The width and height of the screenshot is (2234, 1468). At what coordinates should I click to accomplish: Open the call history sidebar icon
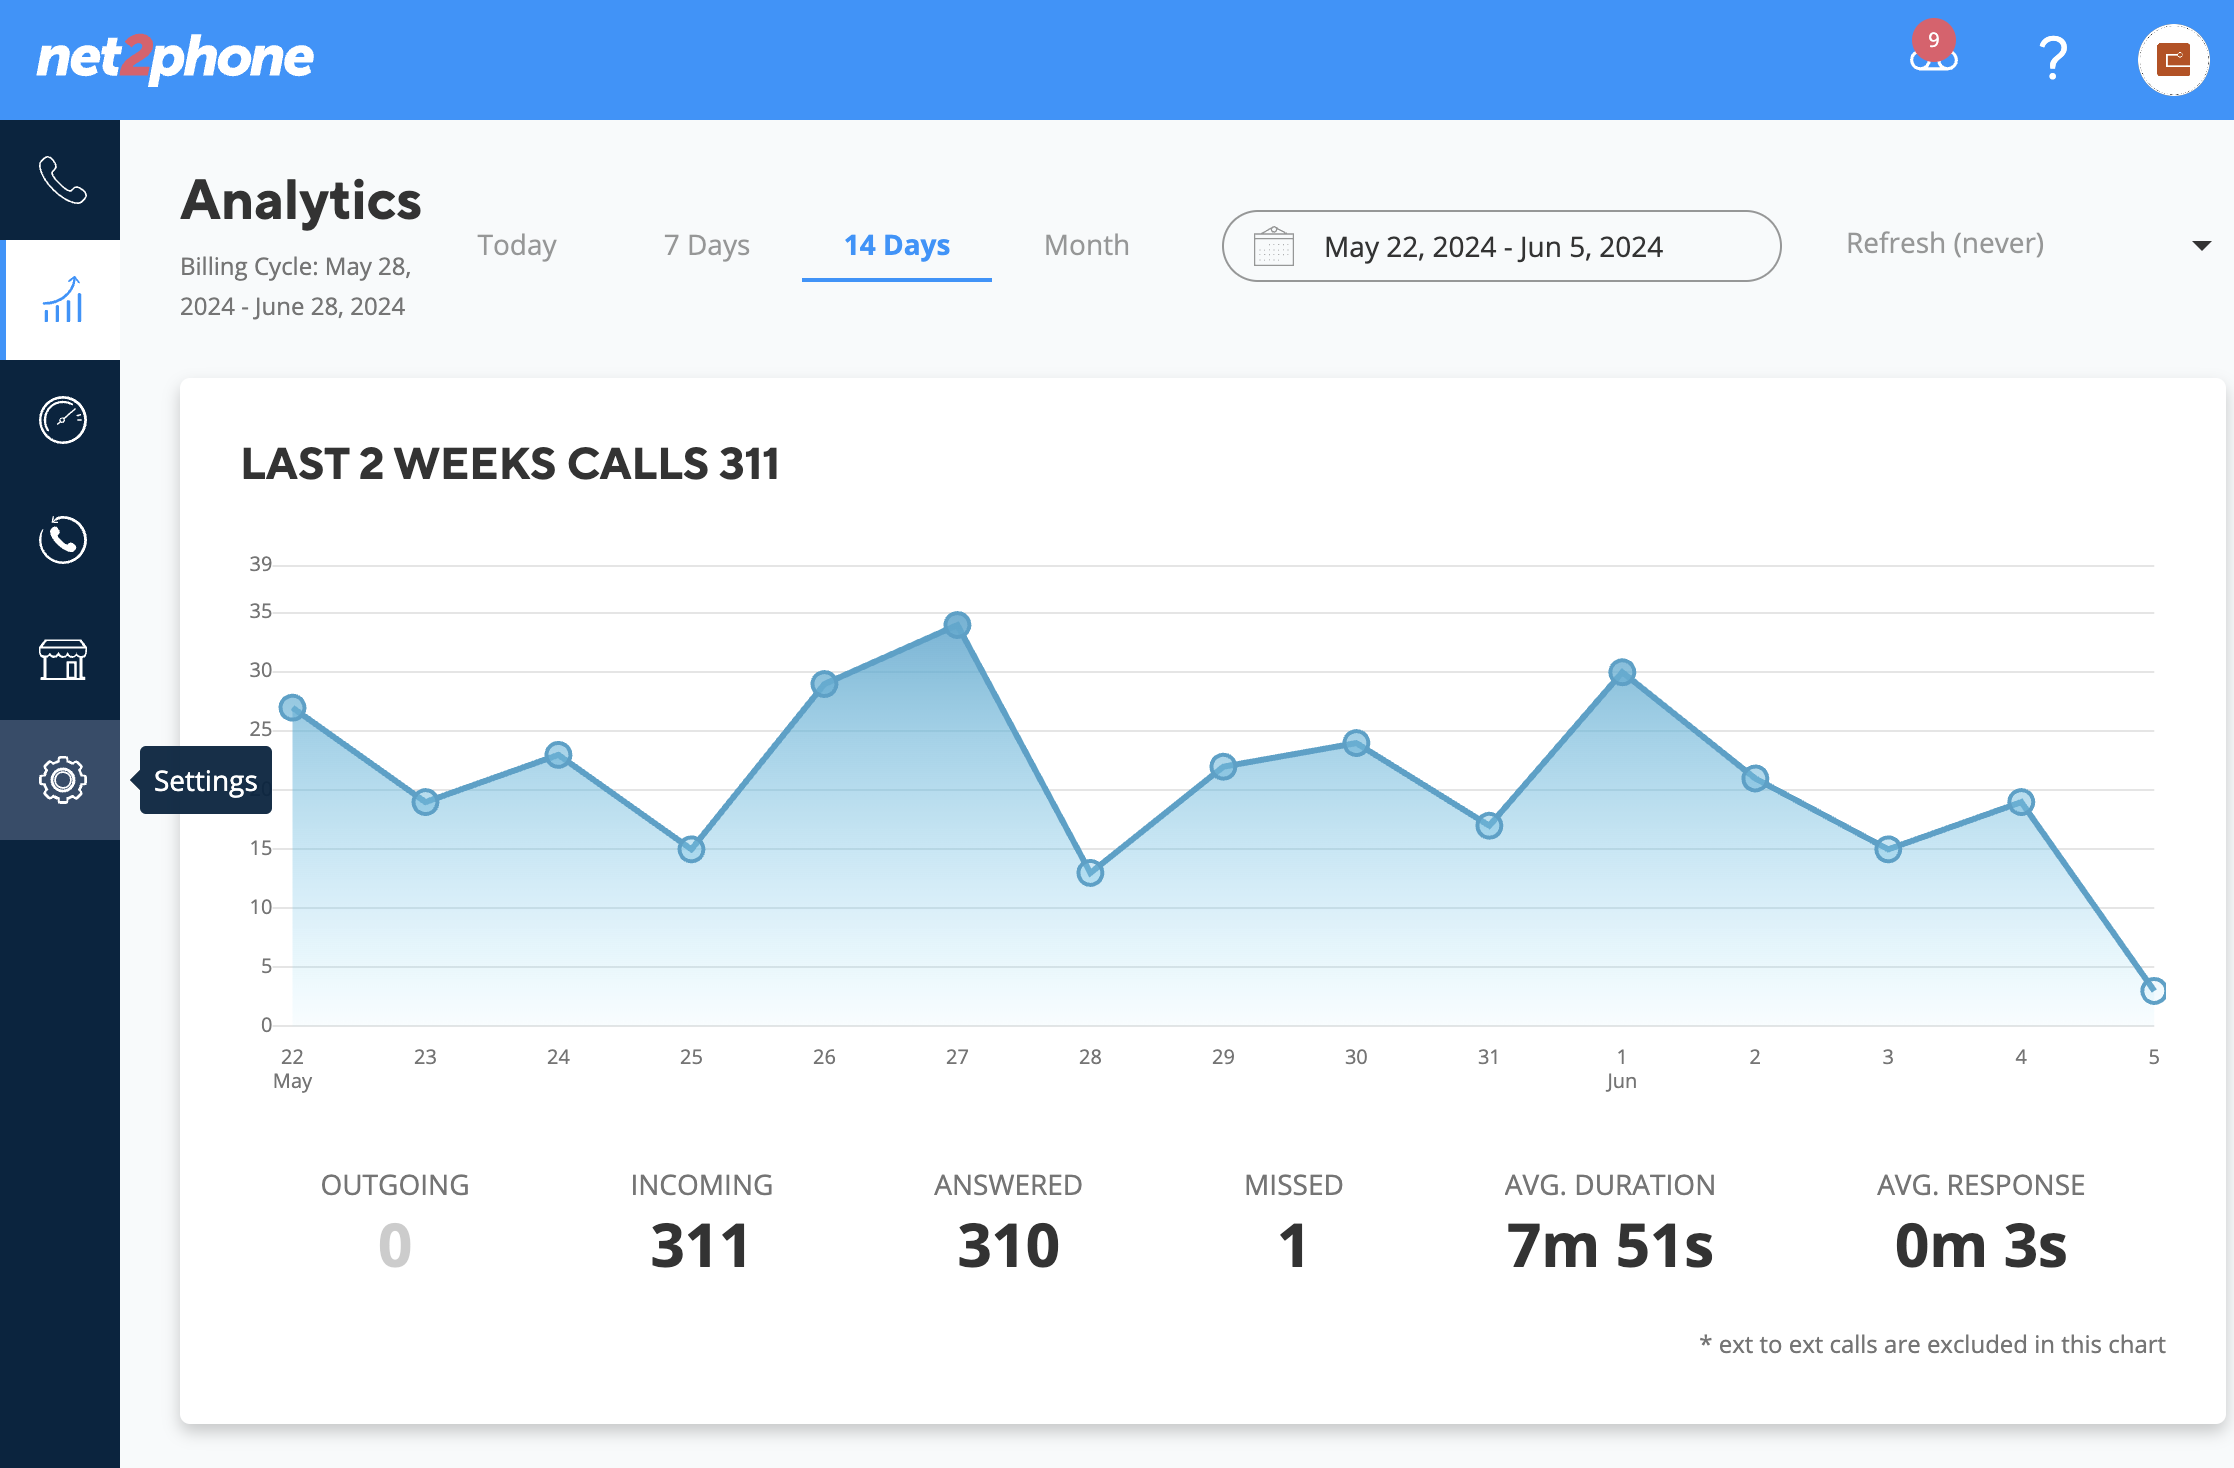coord(62,540)
